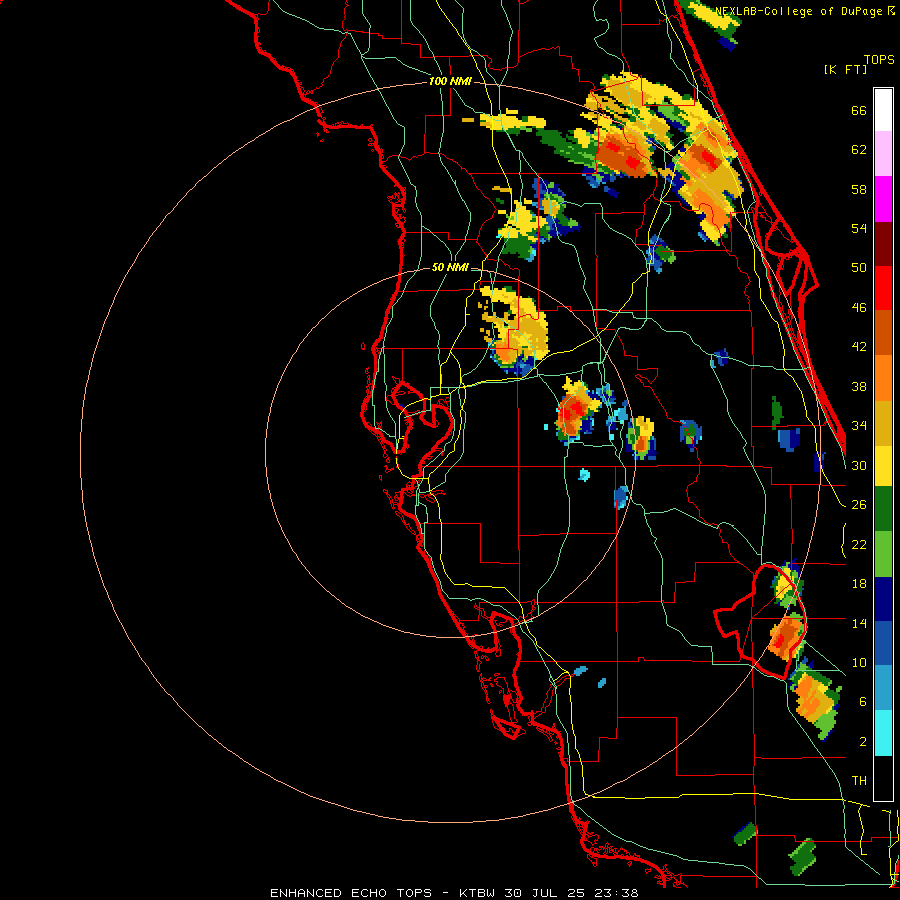Click the "6" legend value
Viewport: 900px width, 900px height.
[863, 702]
